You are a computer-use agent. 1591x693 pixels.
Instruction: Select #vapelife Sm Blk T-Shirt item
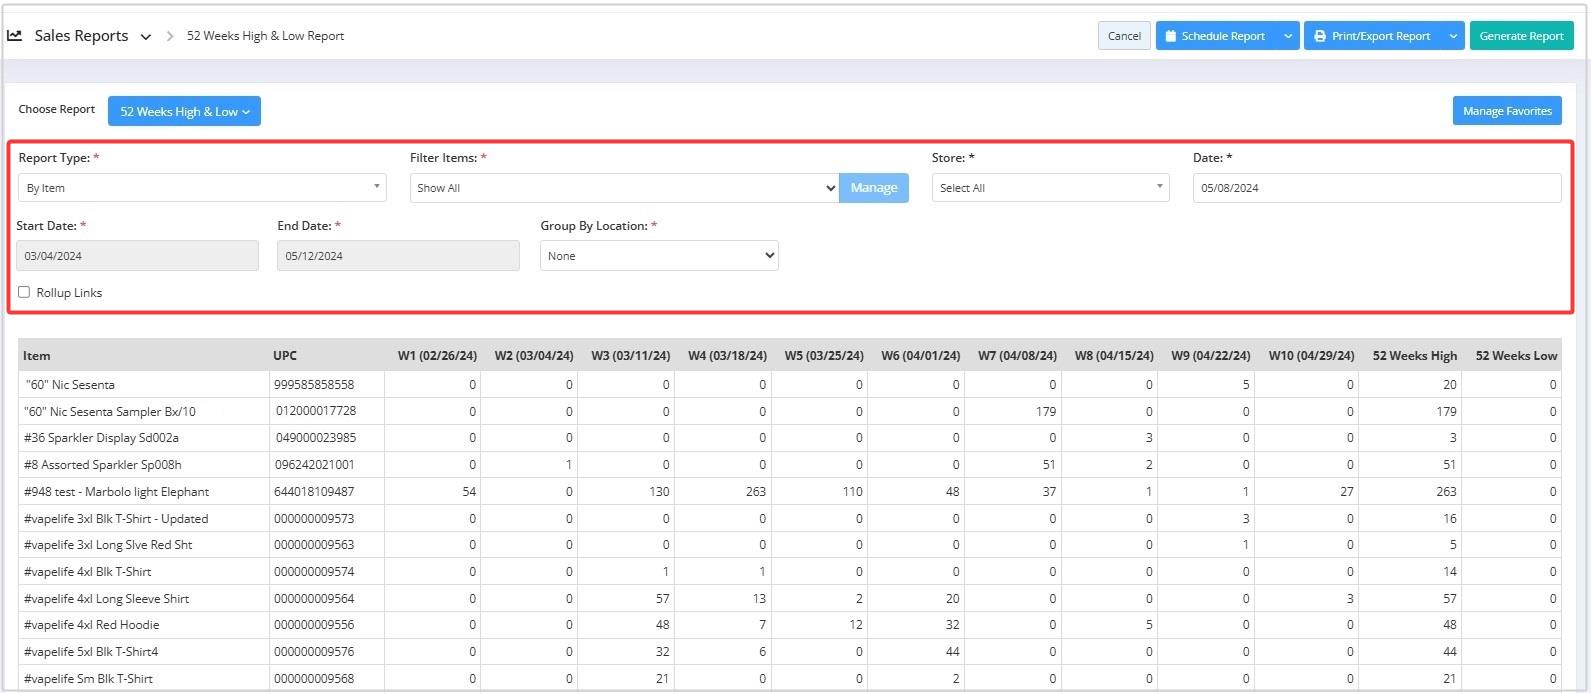(x=88, y=679)
